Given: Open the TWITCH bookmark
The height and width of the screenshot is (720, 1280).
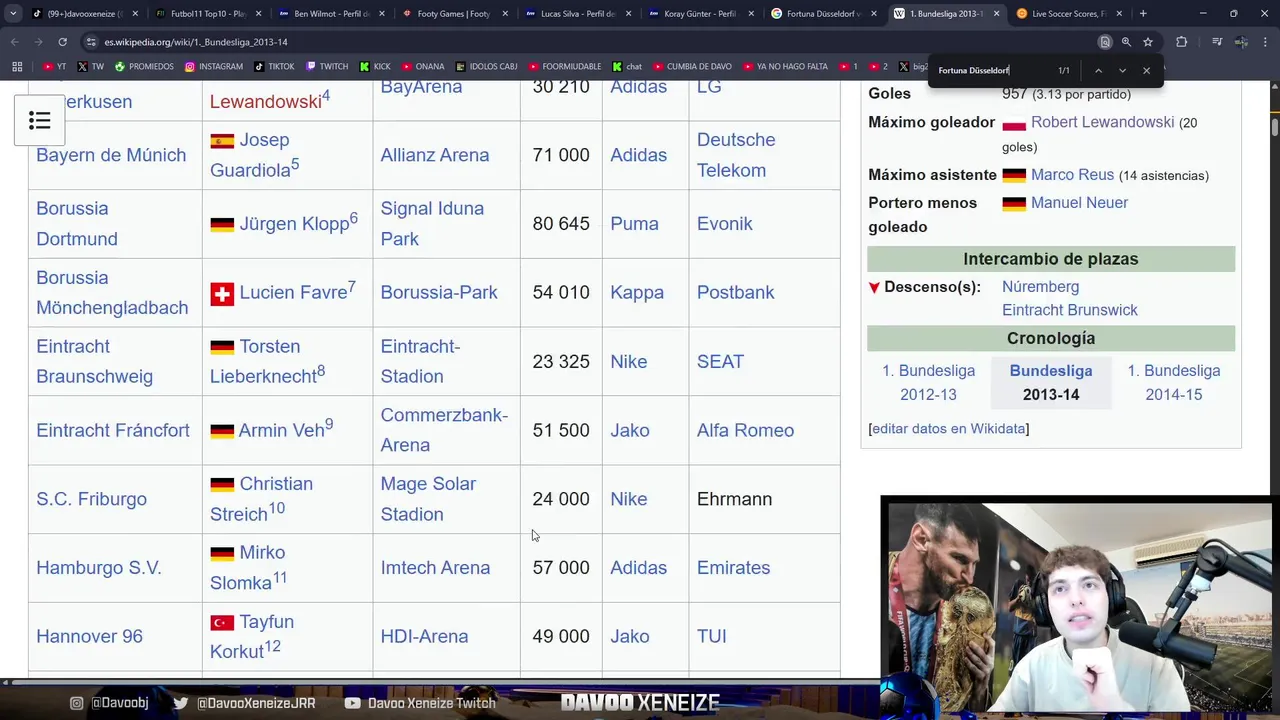Looking at the screenshot, I should [x=327, y=67].
